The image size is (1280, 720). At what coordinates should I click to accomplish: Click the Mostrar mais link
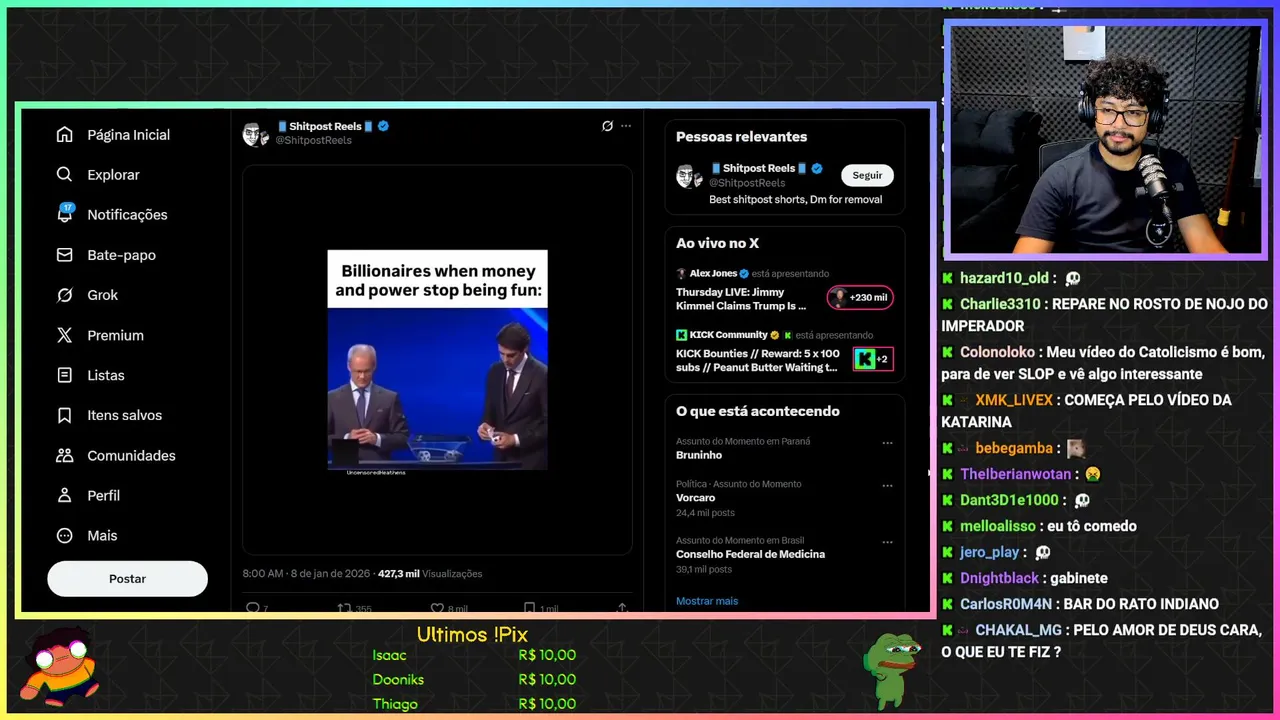coord(707,601)
